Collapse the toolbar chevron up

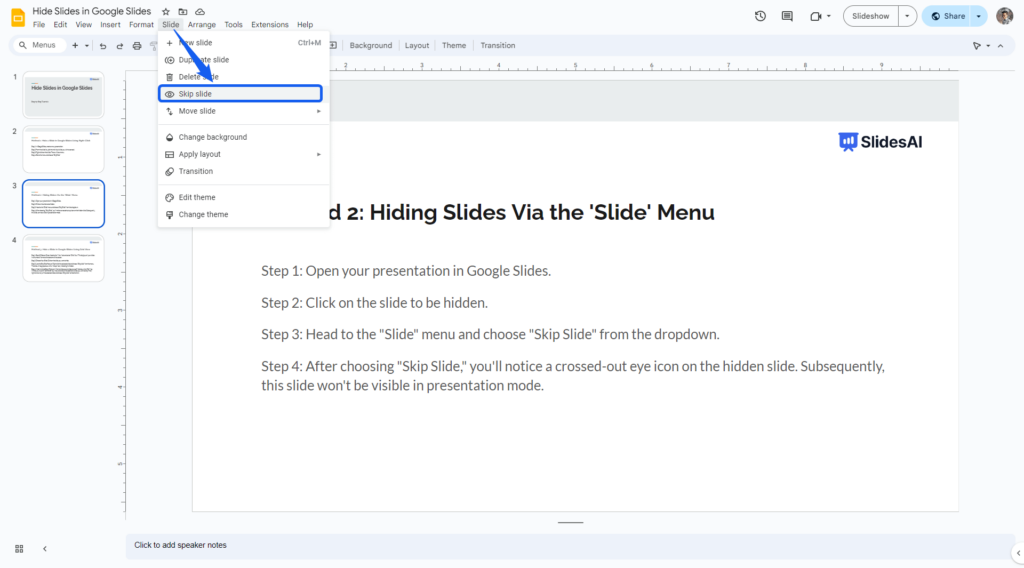(x=1000, y=46)
